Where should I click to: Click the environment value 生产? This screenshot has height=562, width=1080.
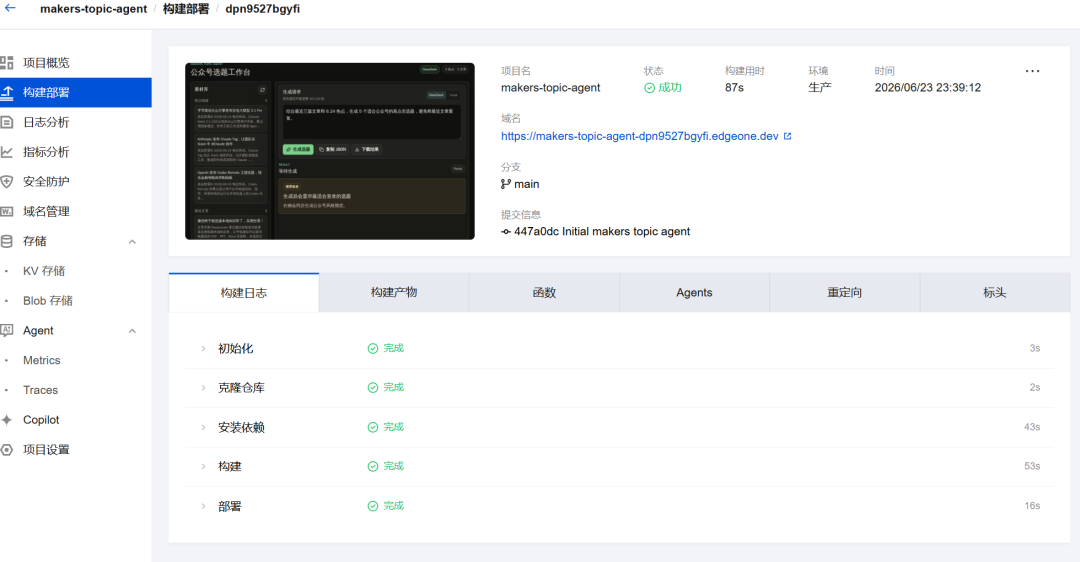click(x=820, y=87)
